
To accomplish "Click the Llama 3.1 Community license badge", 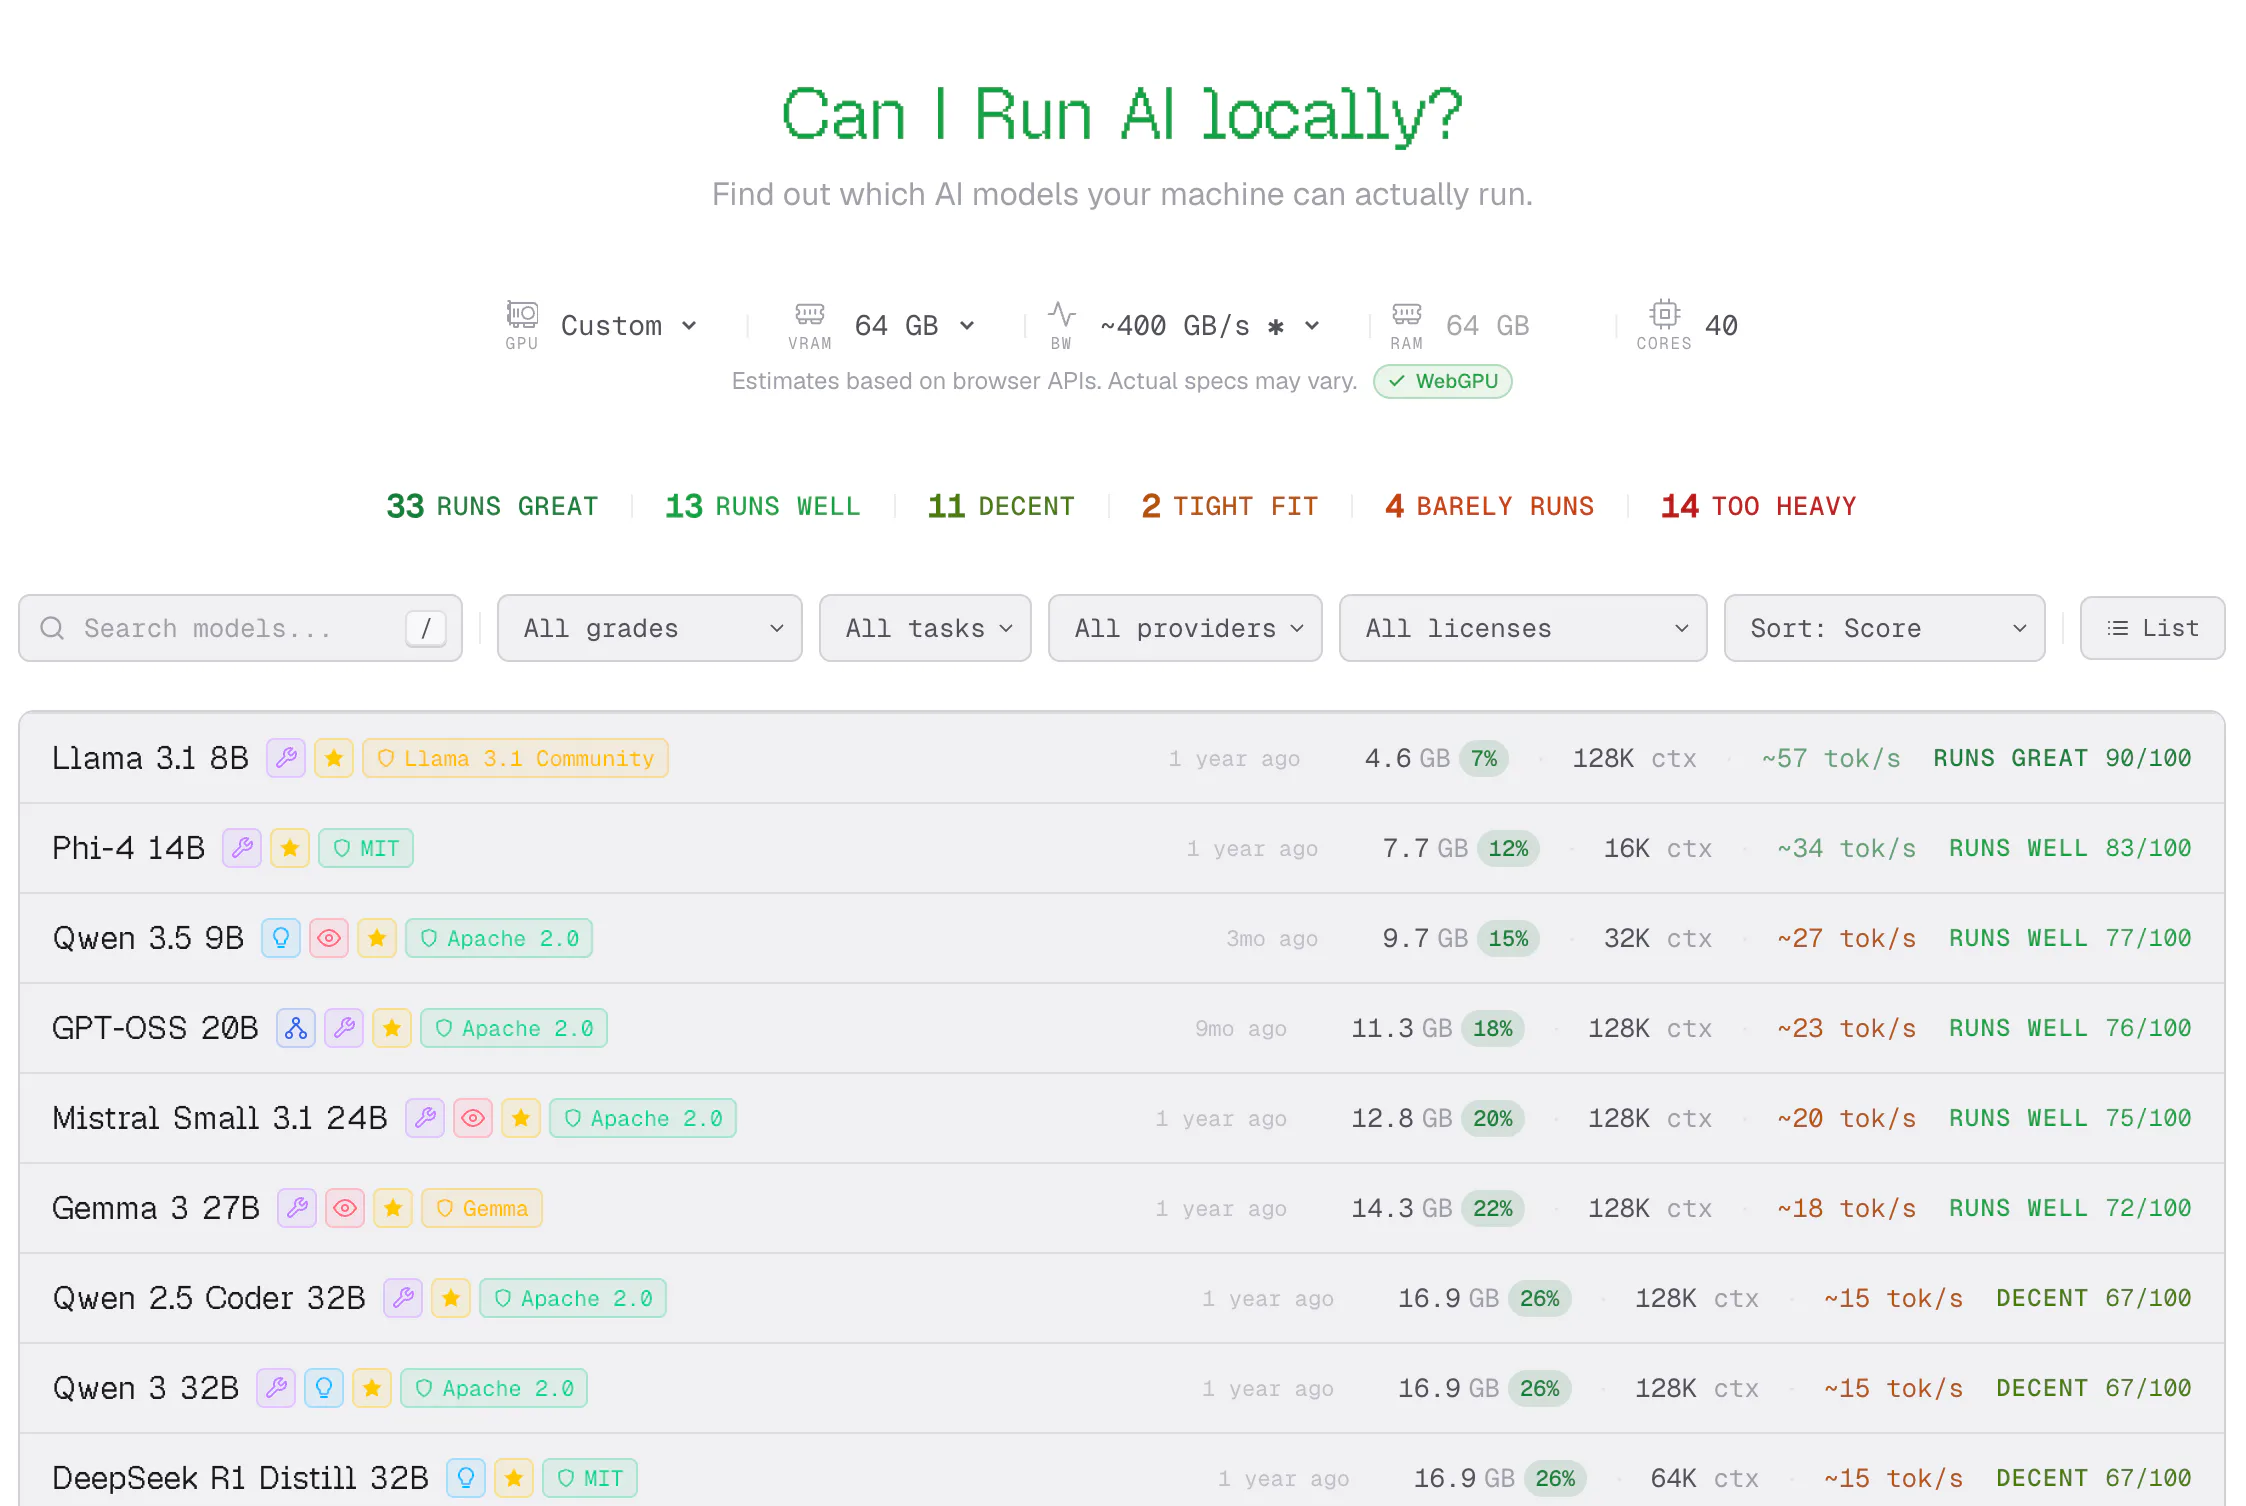I will [x=515, y=758].
